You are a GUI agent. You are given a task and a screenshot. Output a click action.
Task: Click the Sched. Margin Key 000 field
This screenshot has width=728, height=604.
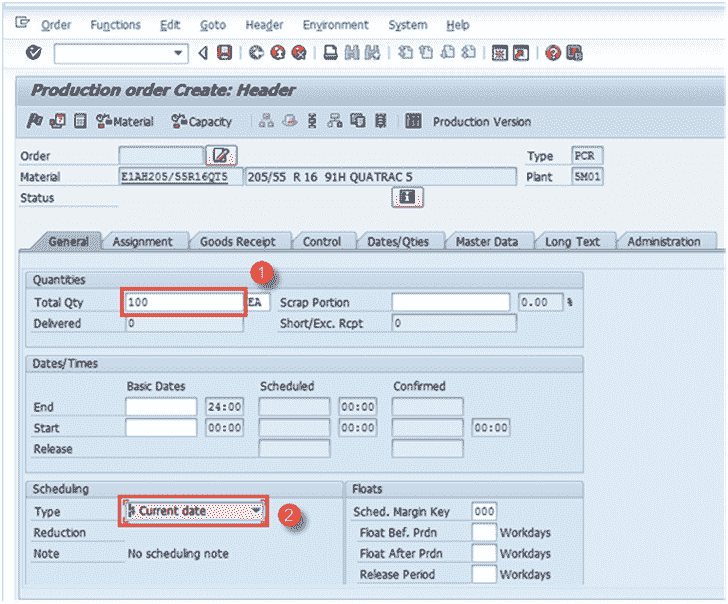coord(484,511)
